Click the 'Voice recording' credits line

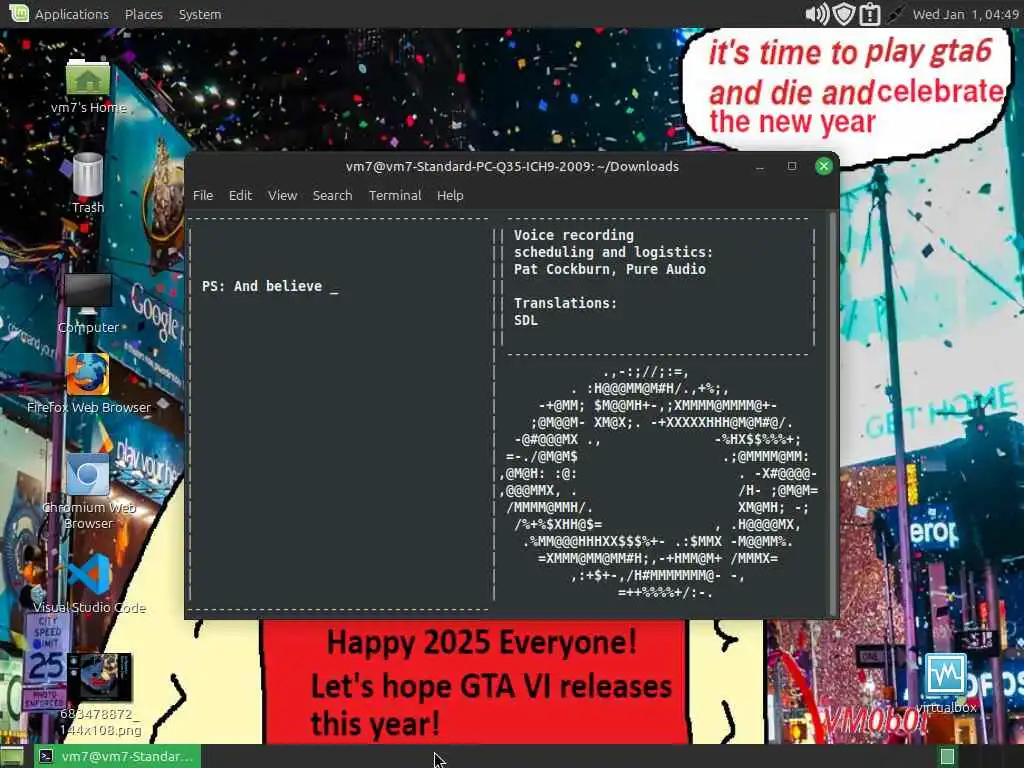[x=573, y=235]
